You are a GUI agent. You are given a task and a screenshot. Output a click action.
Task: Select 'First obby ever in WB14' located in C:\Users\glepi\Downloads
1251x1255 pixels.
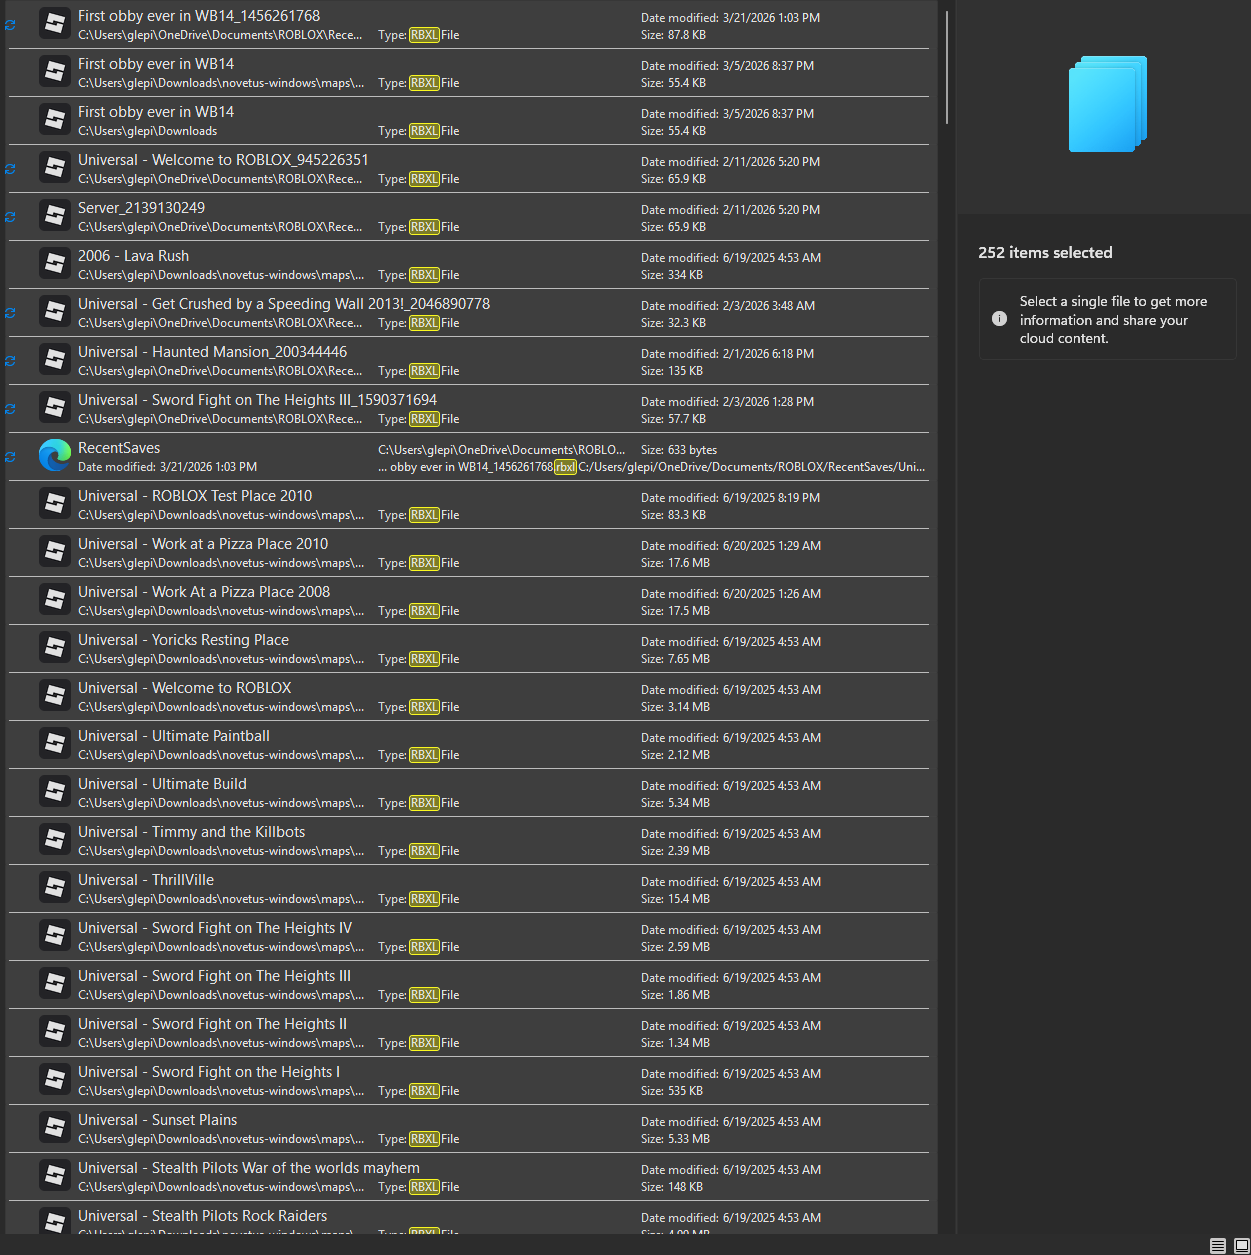pos(156,112)
